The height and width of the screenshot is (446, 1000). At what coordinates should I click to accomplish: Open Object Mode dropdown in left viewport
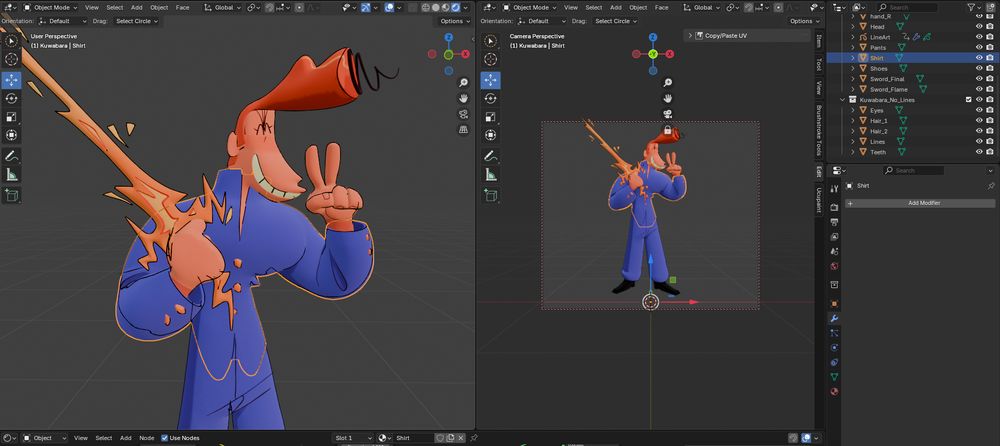click(51, 8)
